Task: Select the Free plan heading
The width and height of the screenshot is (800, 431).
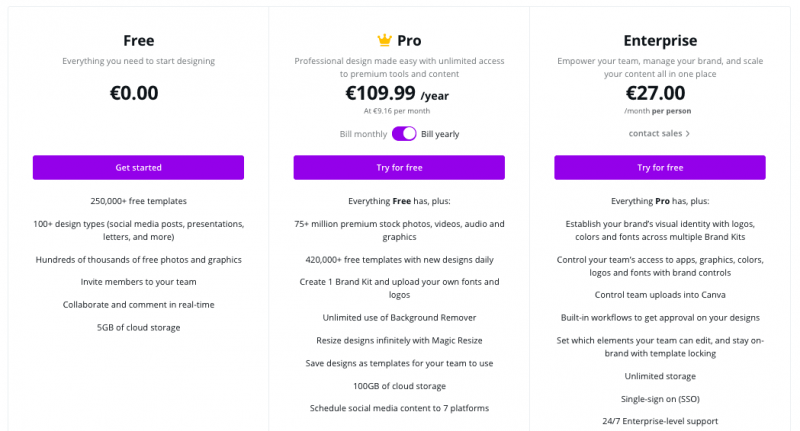Action: click(138, 40)
